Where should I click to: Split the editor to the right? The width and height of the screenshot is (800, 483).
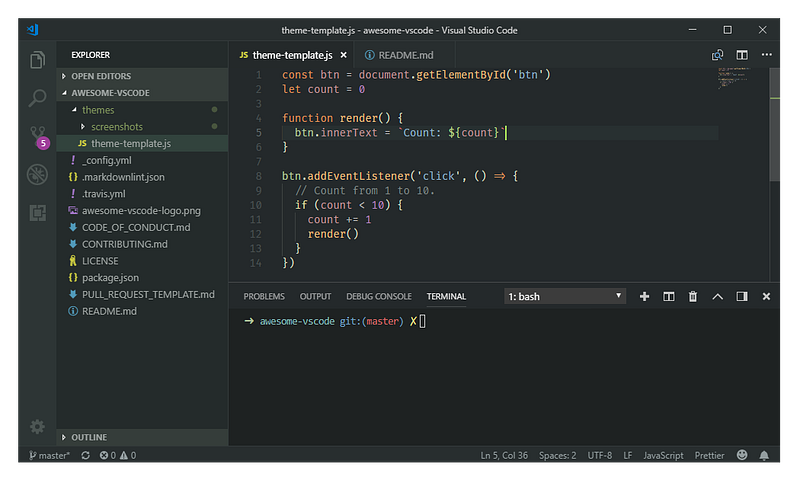click(x=742, y=55)
